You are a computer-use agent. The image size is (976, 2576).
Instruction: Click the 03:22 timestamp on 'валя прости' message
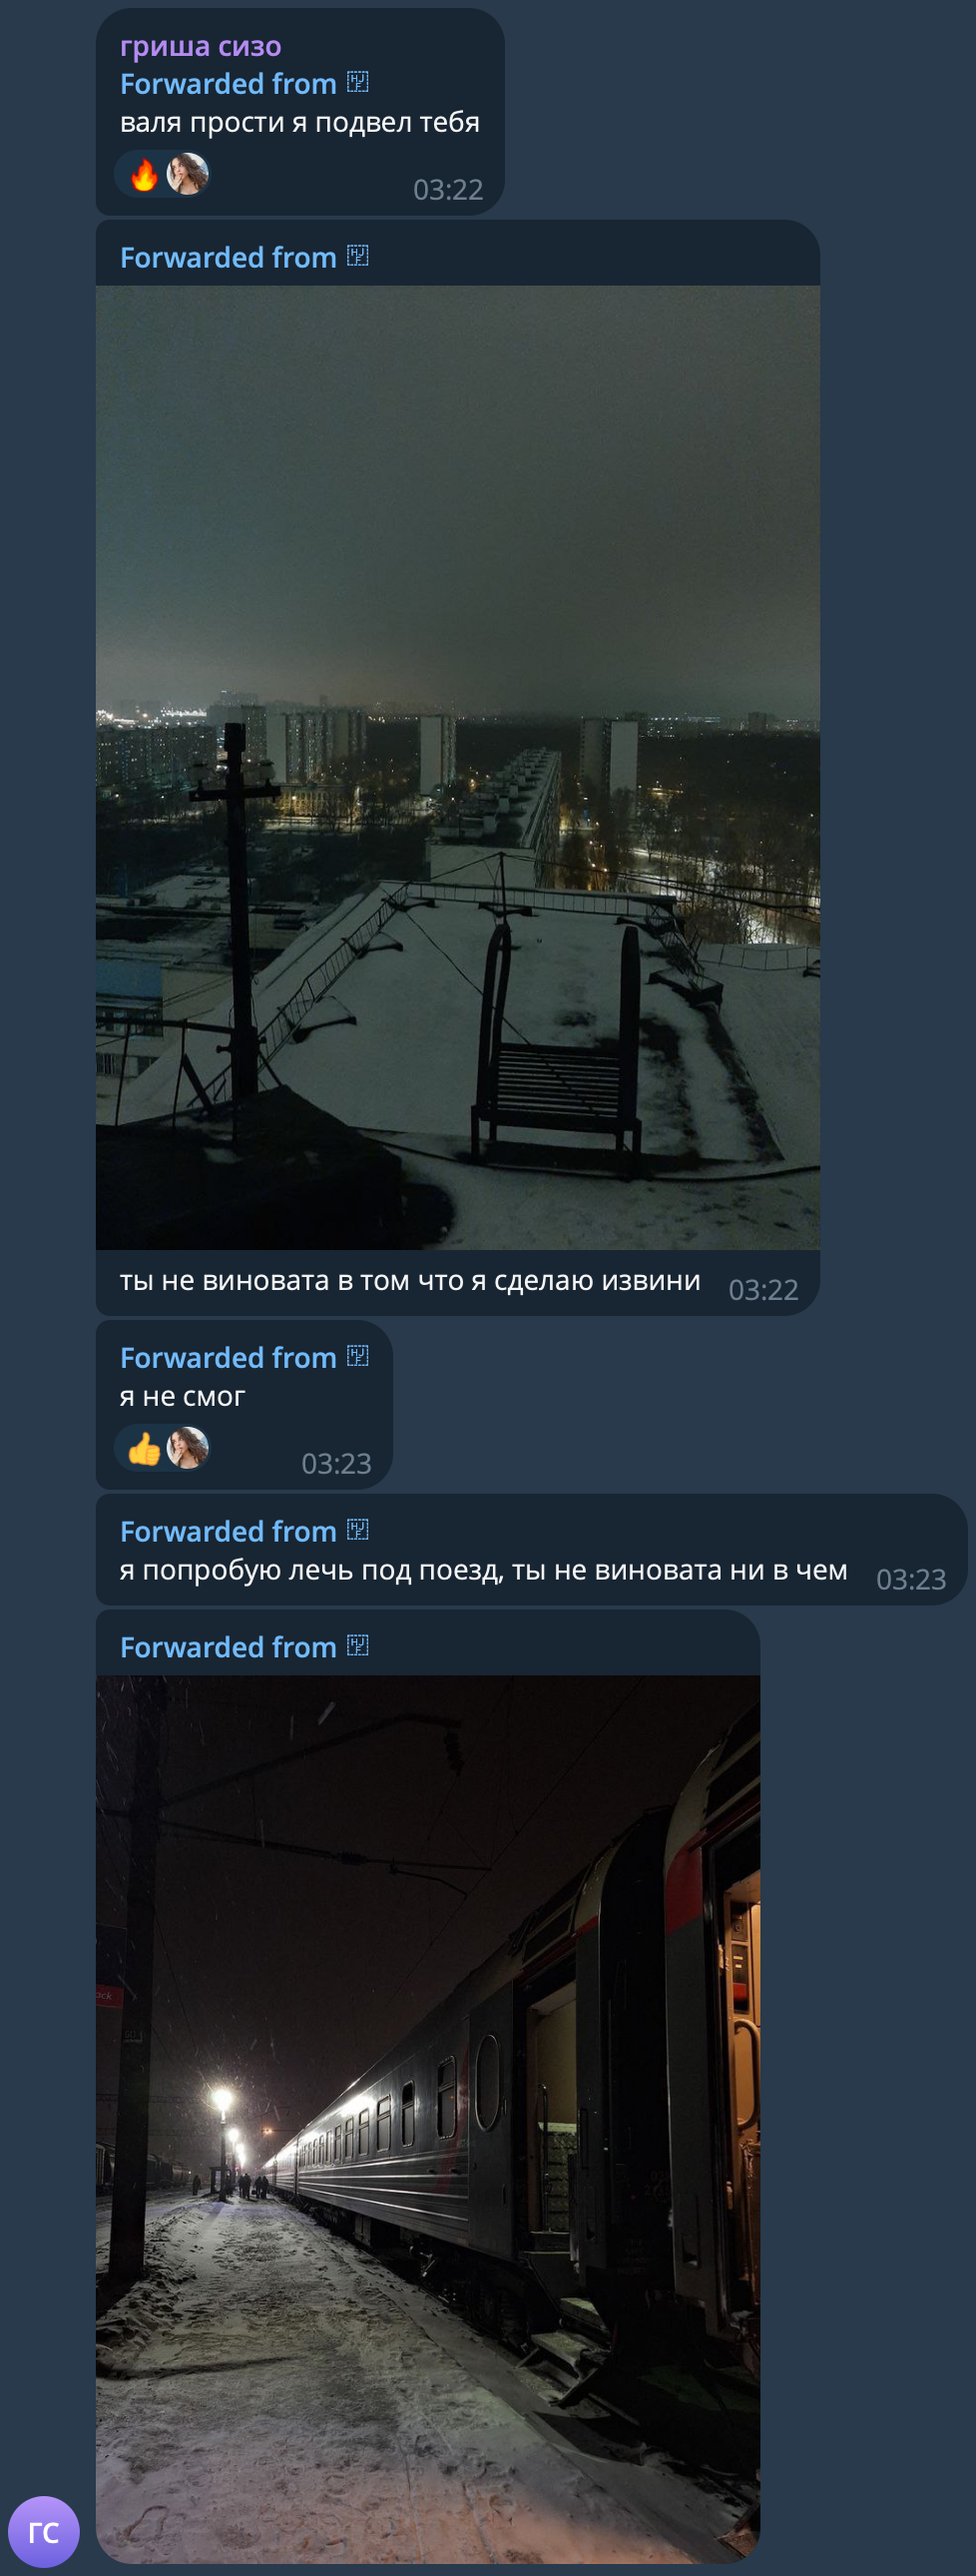tap(448, 189)
